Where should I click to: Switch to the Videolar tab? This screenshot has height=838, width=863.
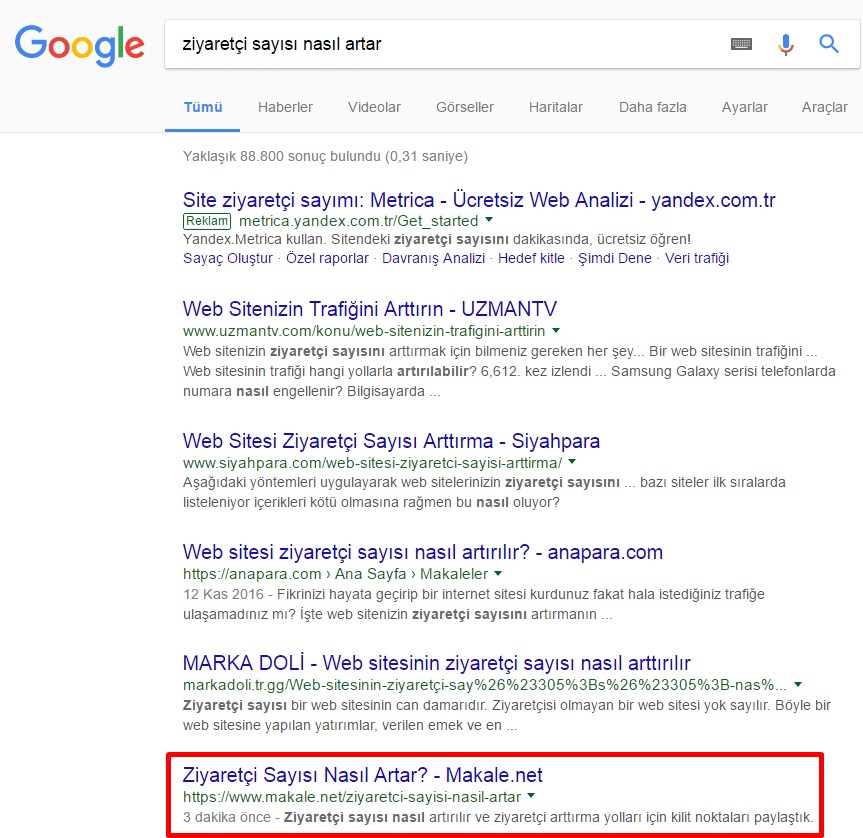tap(374, 107)
